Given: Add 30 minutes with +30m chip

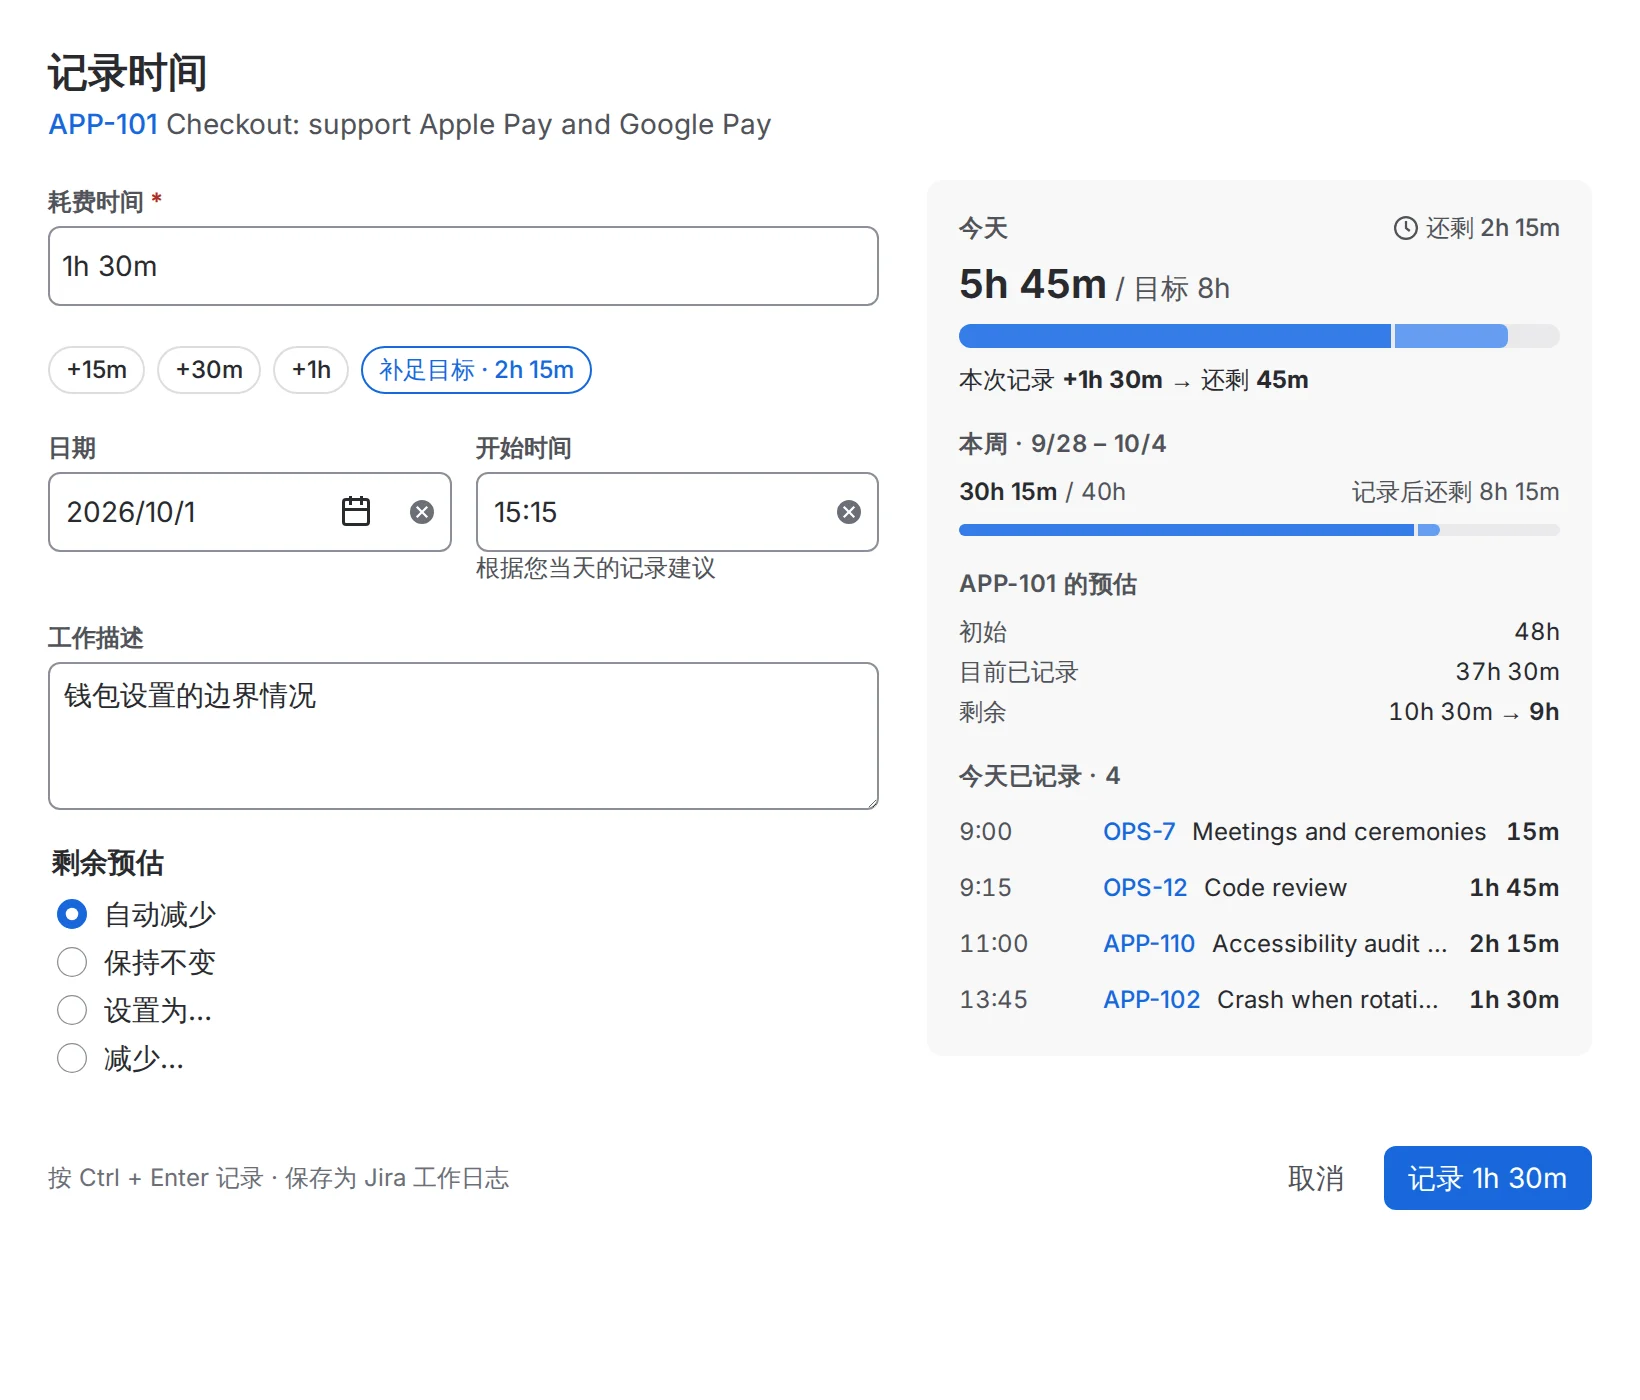Looking at the screenshot, I should pos(209,370).
